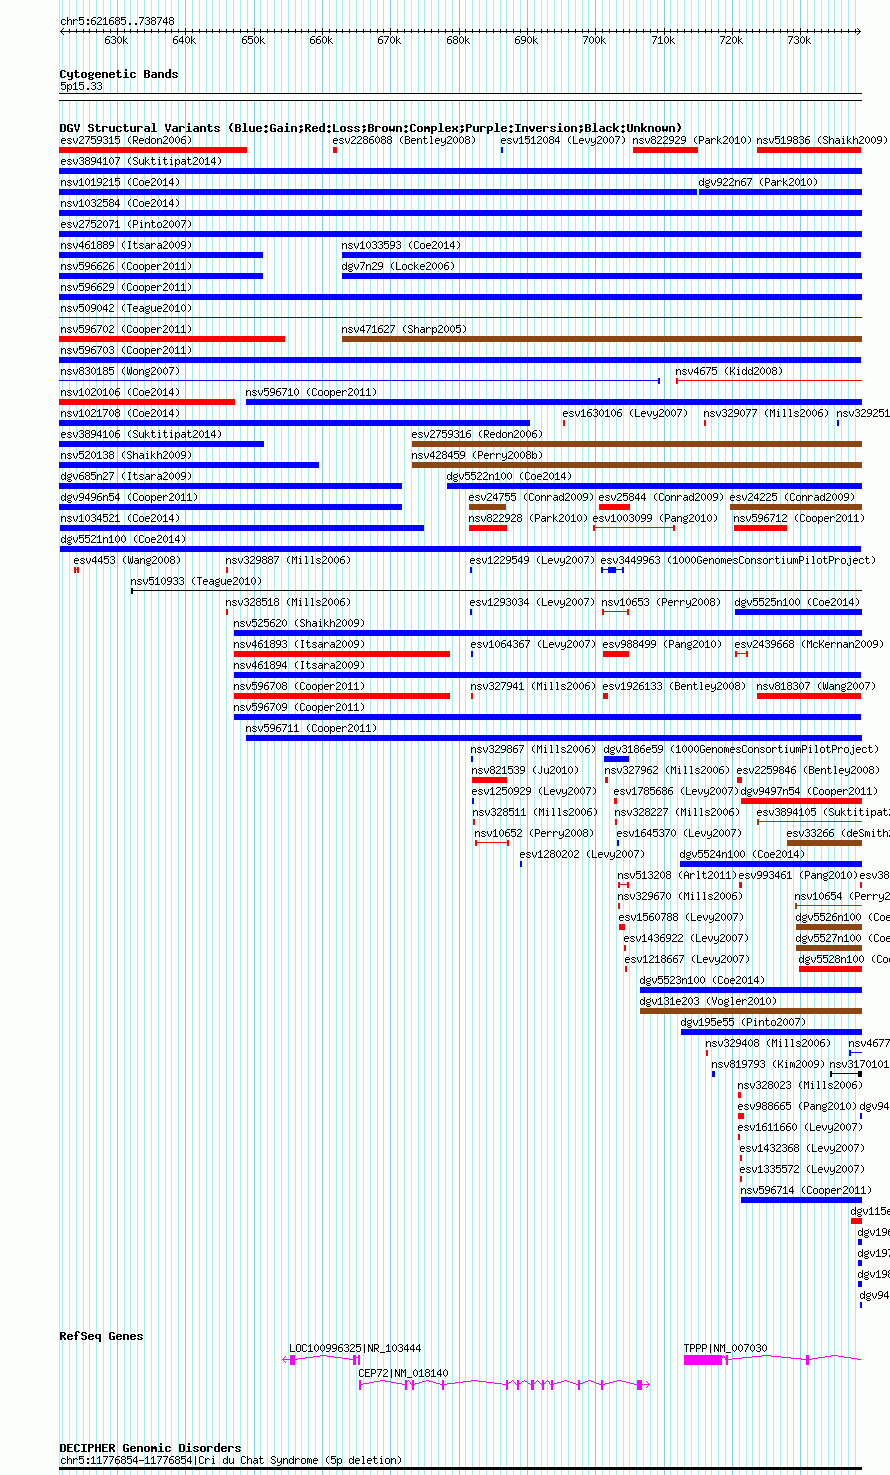Select esv2286088 (Bentley2008) variant label
This screenshot has width=890, height=1475.
(x=404, y=141)
